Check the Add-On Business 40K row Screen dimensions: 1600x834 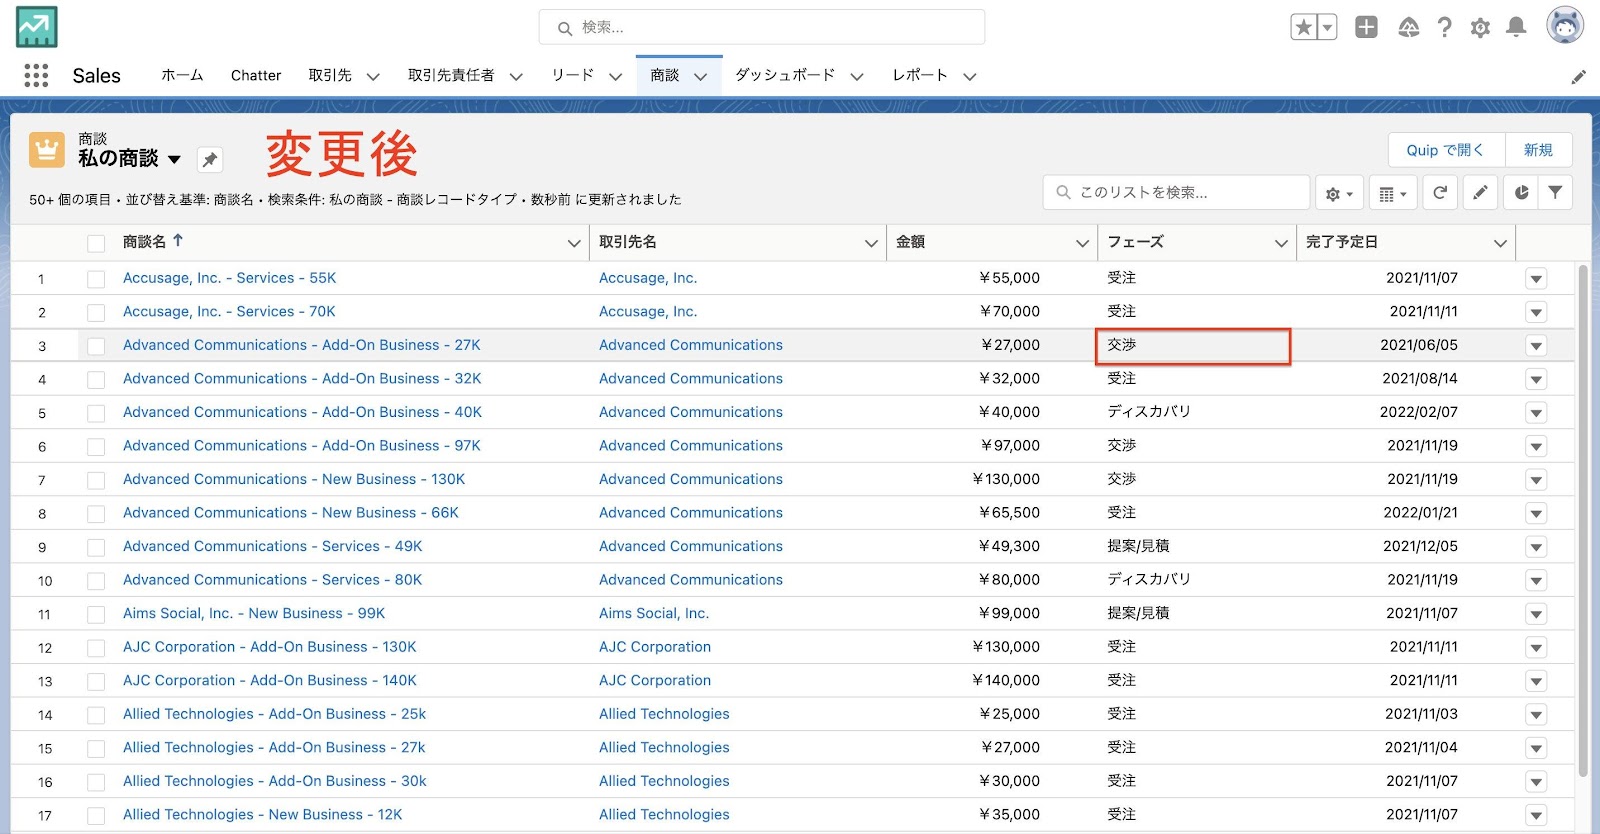click(x=96, y=413)
